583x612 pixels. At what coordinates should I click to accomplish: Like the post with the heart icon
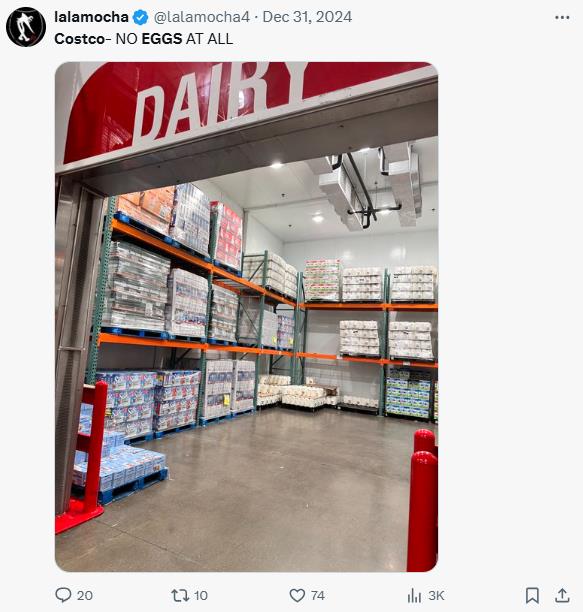(x=297, y=595)
